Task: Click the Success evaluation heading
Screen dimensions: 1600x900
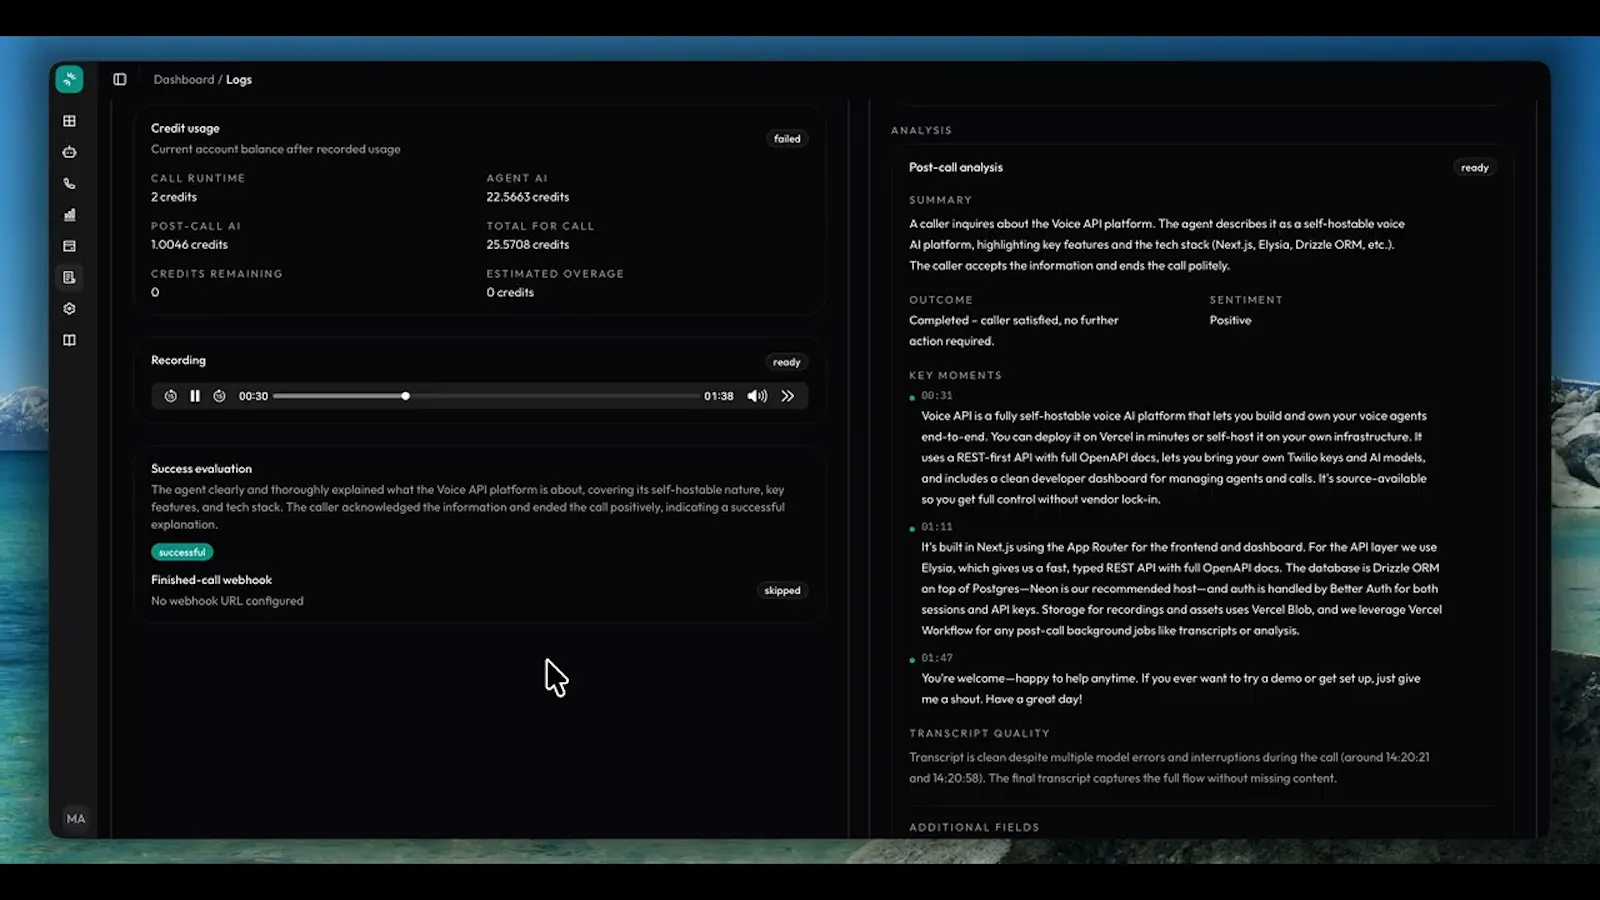Action: 201,468
